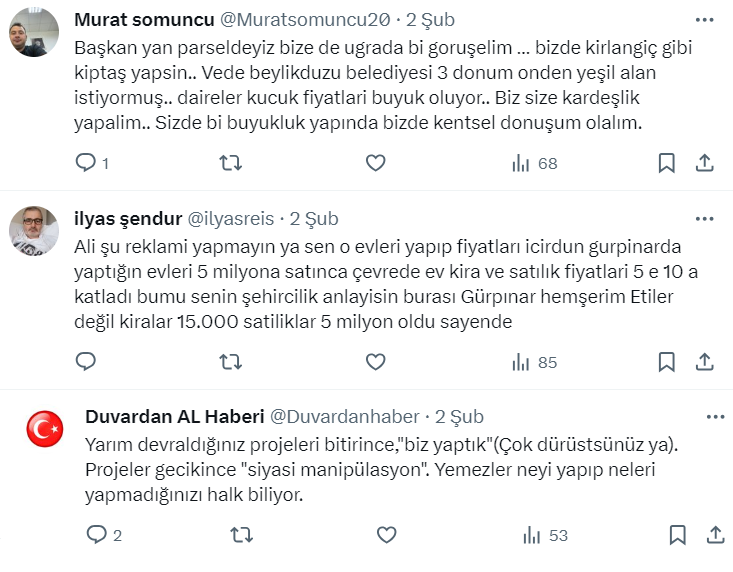Open more options on Duvardan AL Haberi tweet
The width and height of the screenshot is (733, 572).
click(x=715, y=416)
